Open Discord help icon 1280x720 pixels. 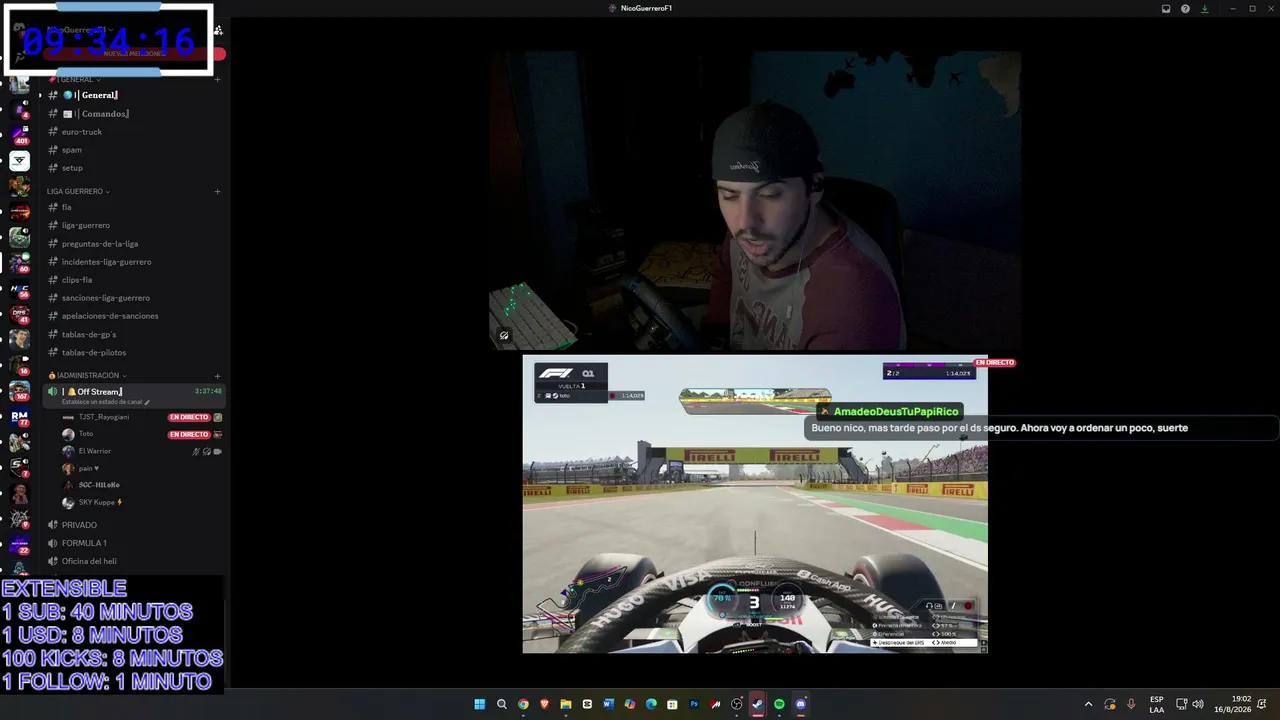pos(1185,8)
